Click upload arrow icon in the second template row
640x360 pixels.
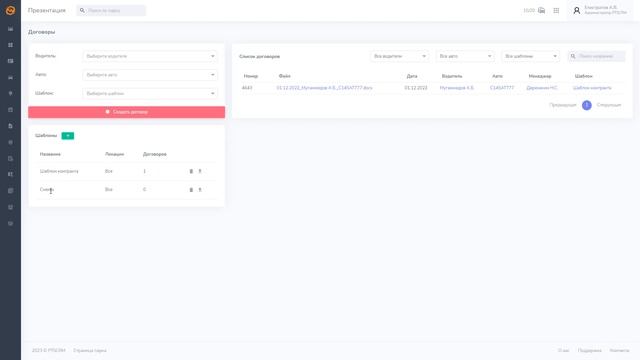click(x=200, y=190)
